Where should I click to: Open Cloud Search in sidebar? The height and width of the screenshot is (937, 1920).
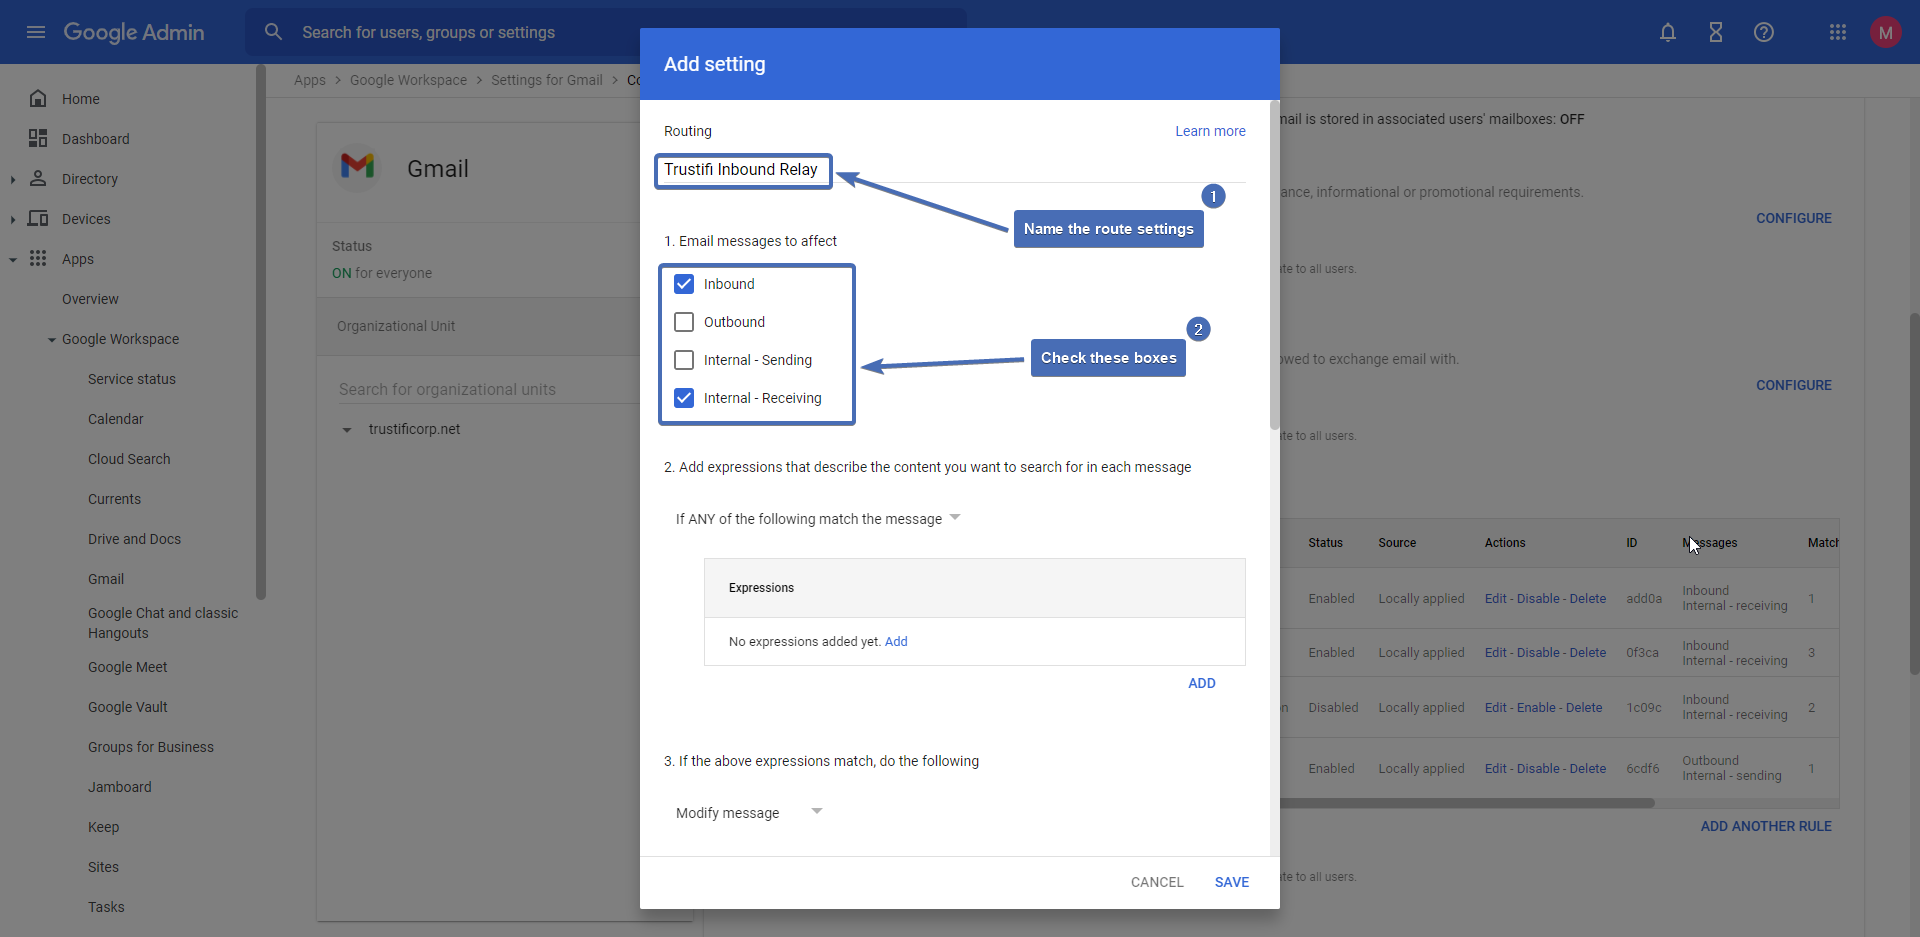[129, 459]
